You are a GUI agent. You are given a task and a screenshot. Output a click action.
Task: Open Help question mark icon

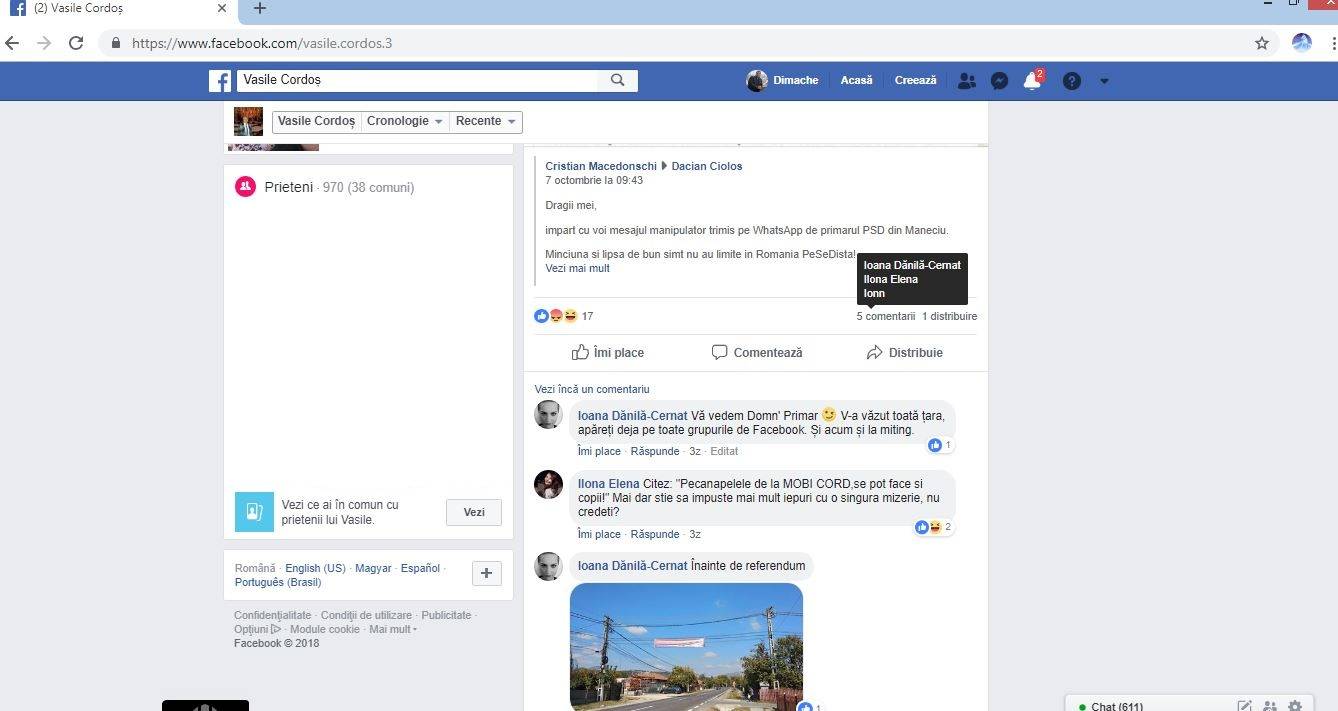click(1071, 81)
